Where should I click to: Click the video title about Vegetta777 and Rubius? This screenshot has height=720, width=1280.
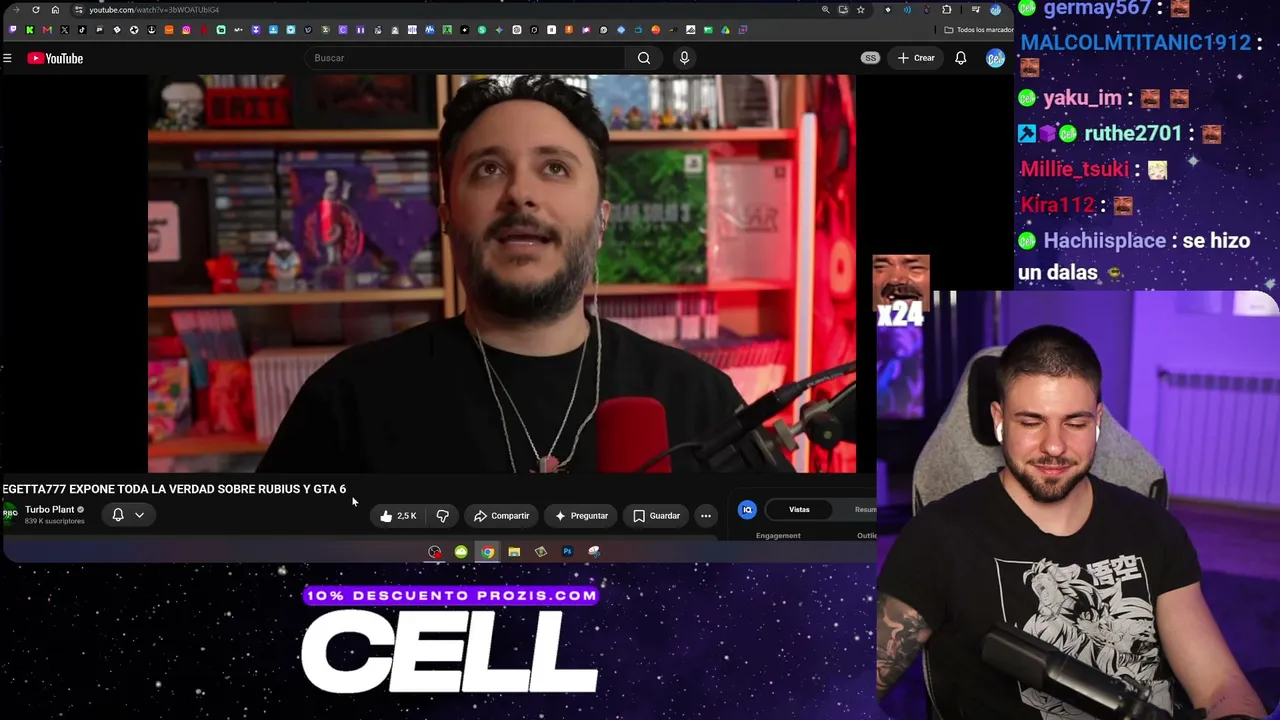click(174, 489)
